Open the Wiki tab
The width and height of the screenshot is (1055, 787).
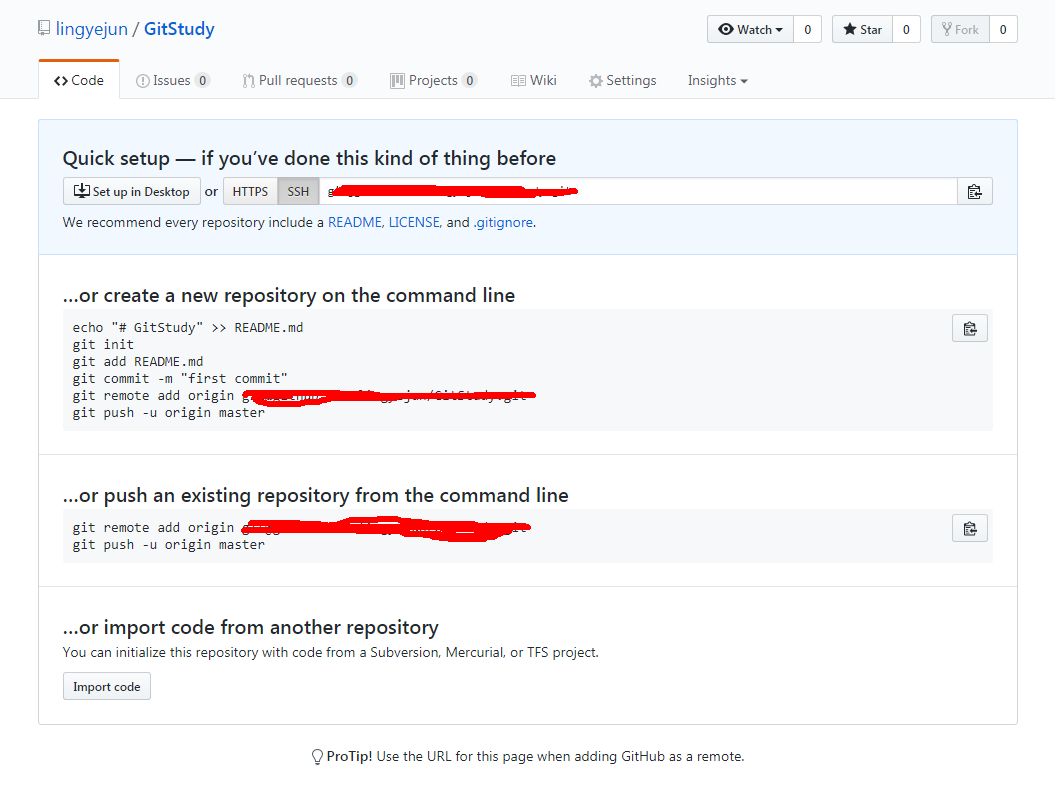(x=534, y=81)
